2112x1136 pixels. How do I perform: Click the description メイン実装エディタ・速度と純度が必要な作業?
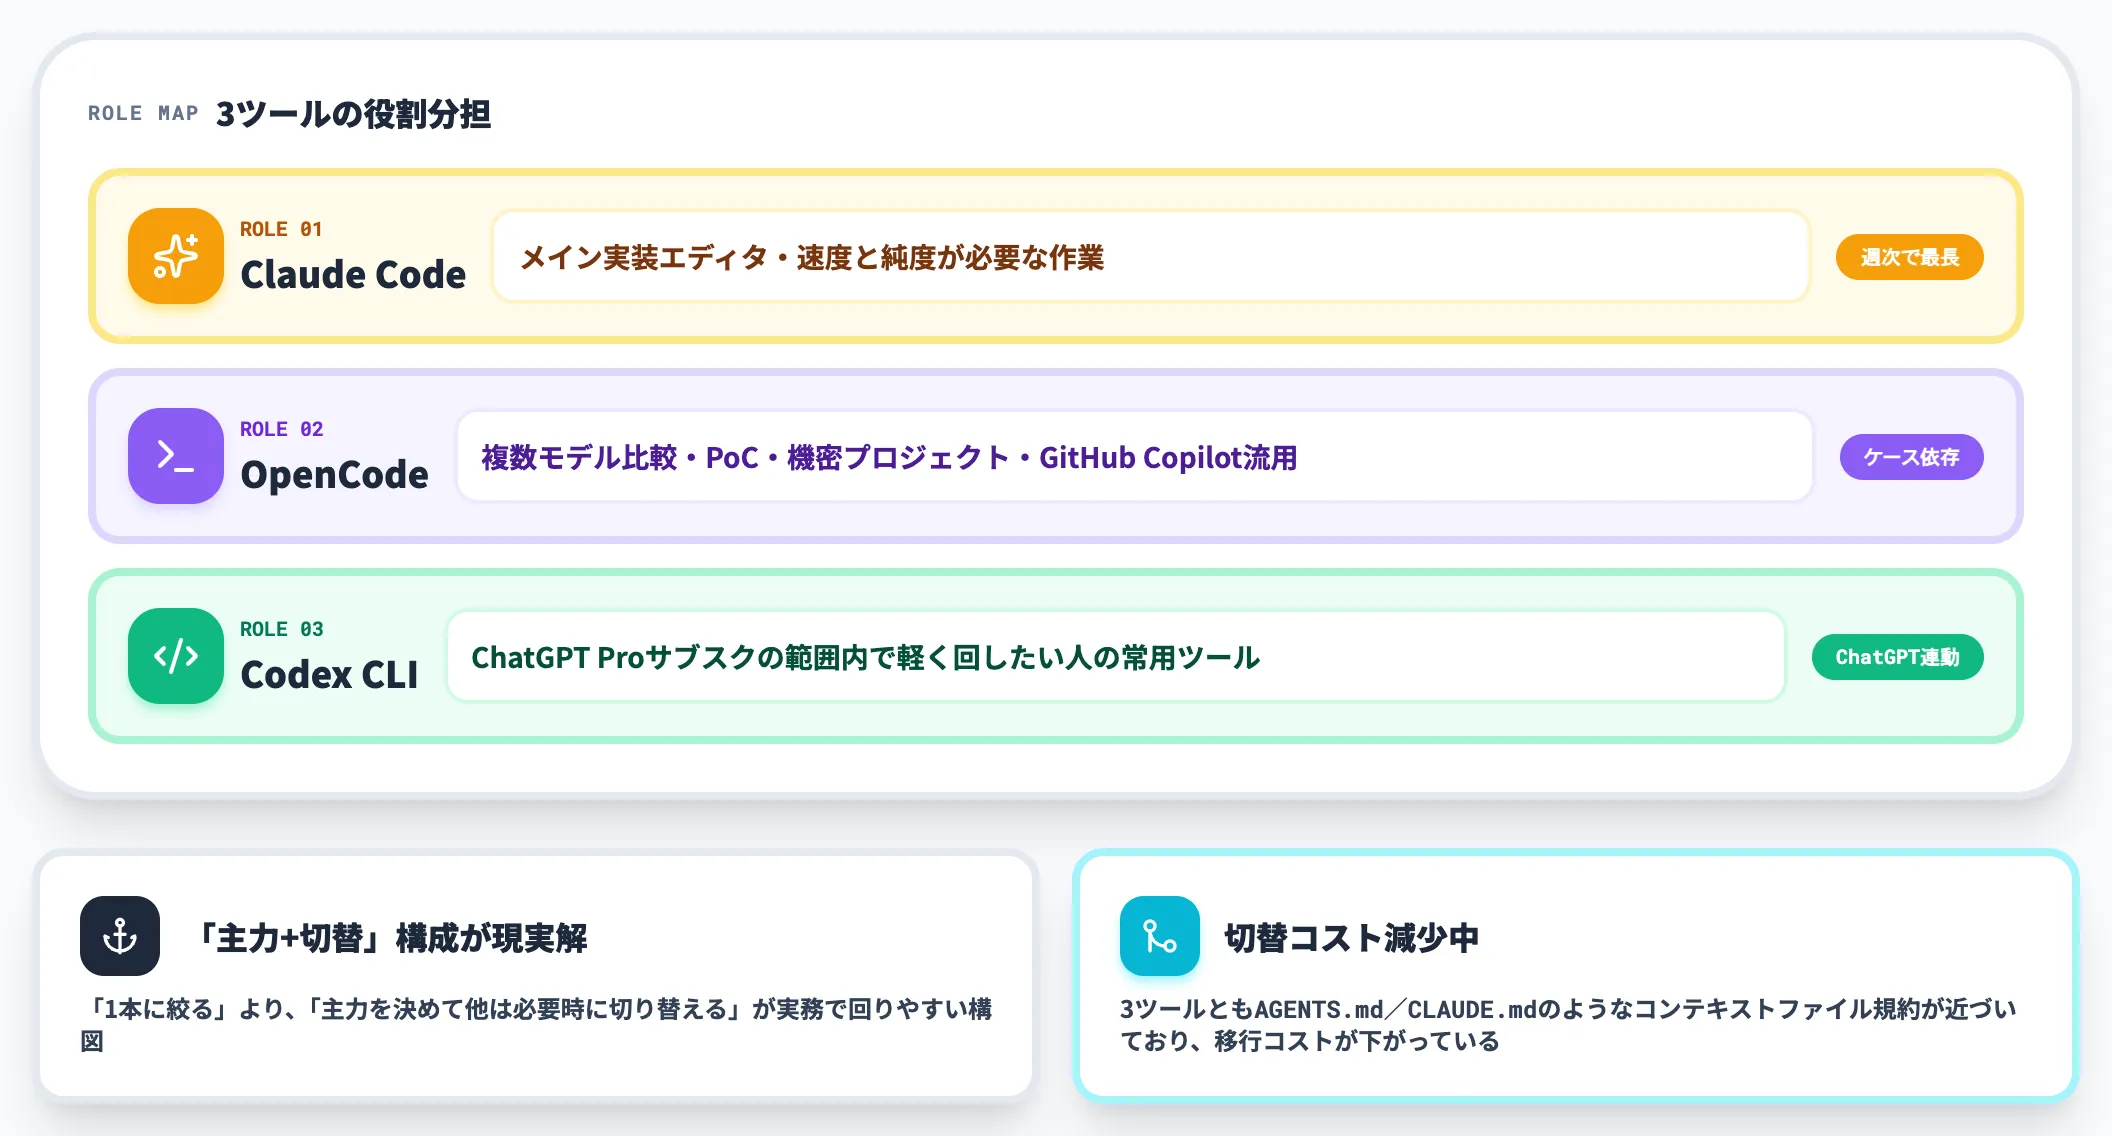click(x=812, y=257)
